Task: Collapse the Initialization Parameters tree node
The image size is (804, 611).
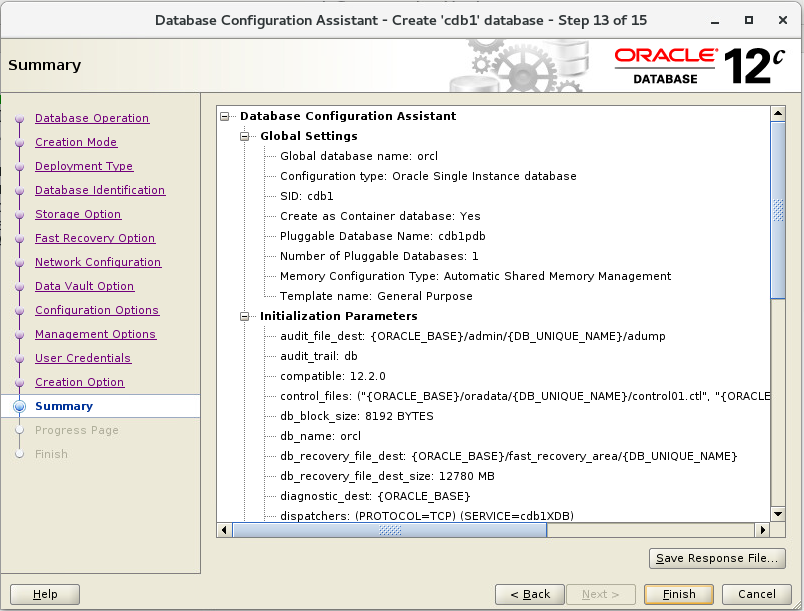Action: click(245, 316)
